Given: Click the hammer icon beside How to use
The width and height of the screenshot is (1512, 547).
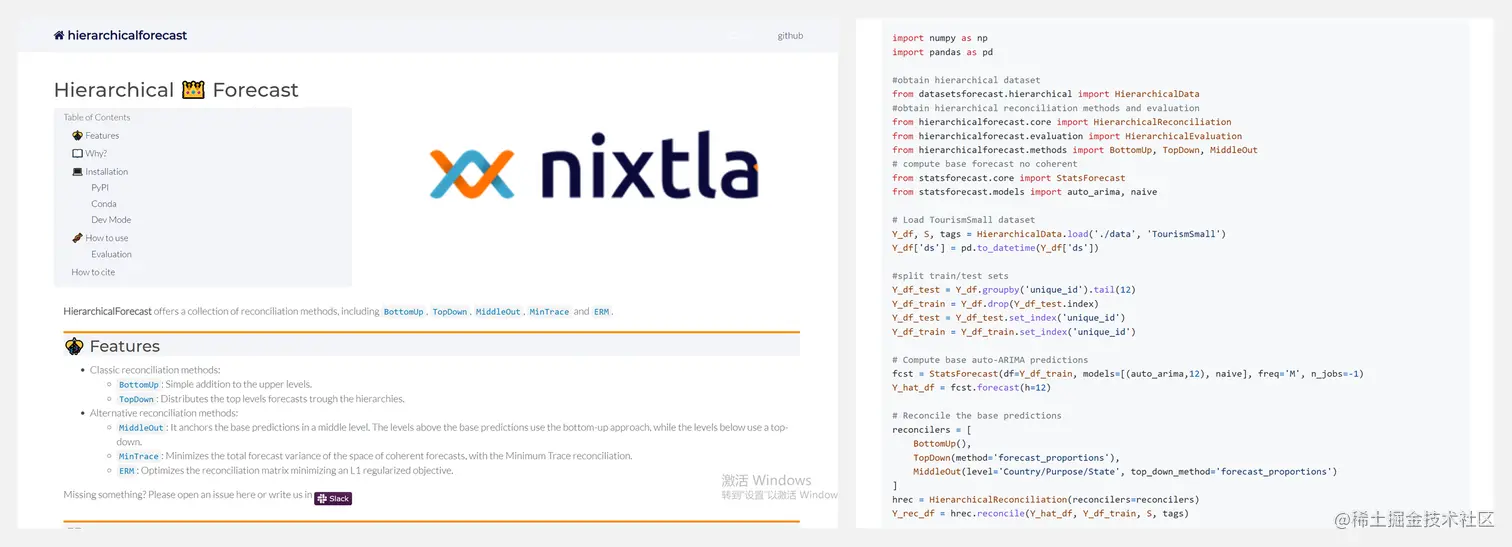Looking at the screenshot, I should (x=77, y=238).
